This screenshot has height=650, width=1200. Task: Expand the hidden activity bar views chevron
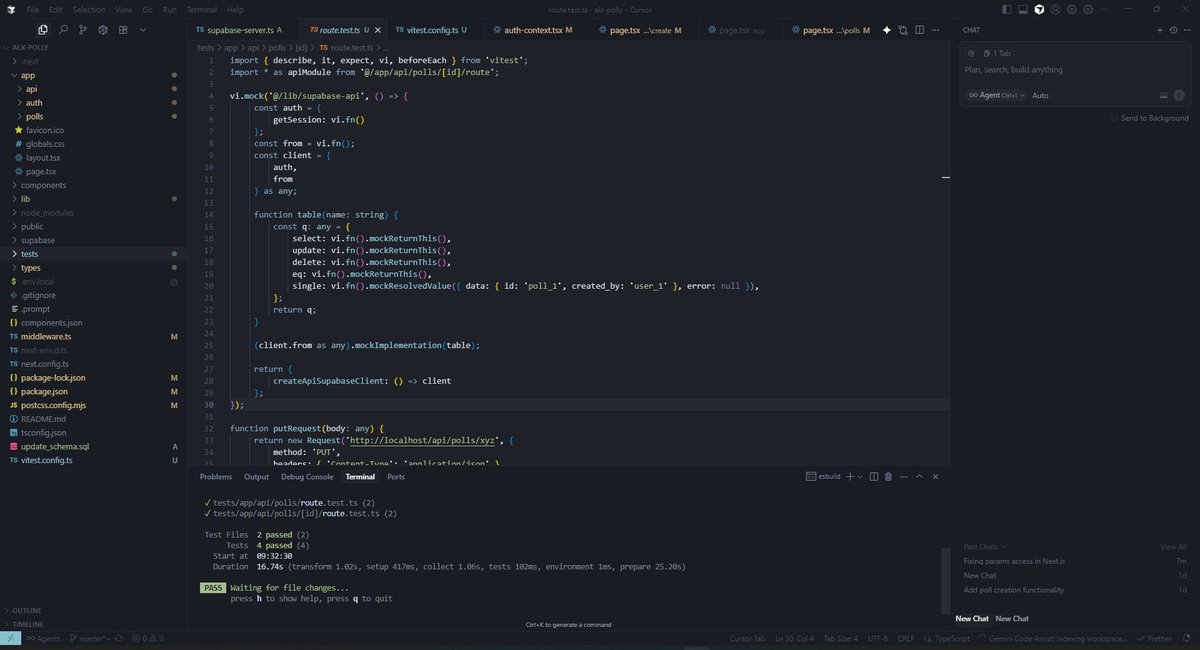coord(141,30)
